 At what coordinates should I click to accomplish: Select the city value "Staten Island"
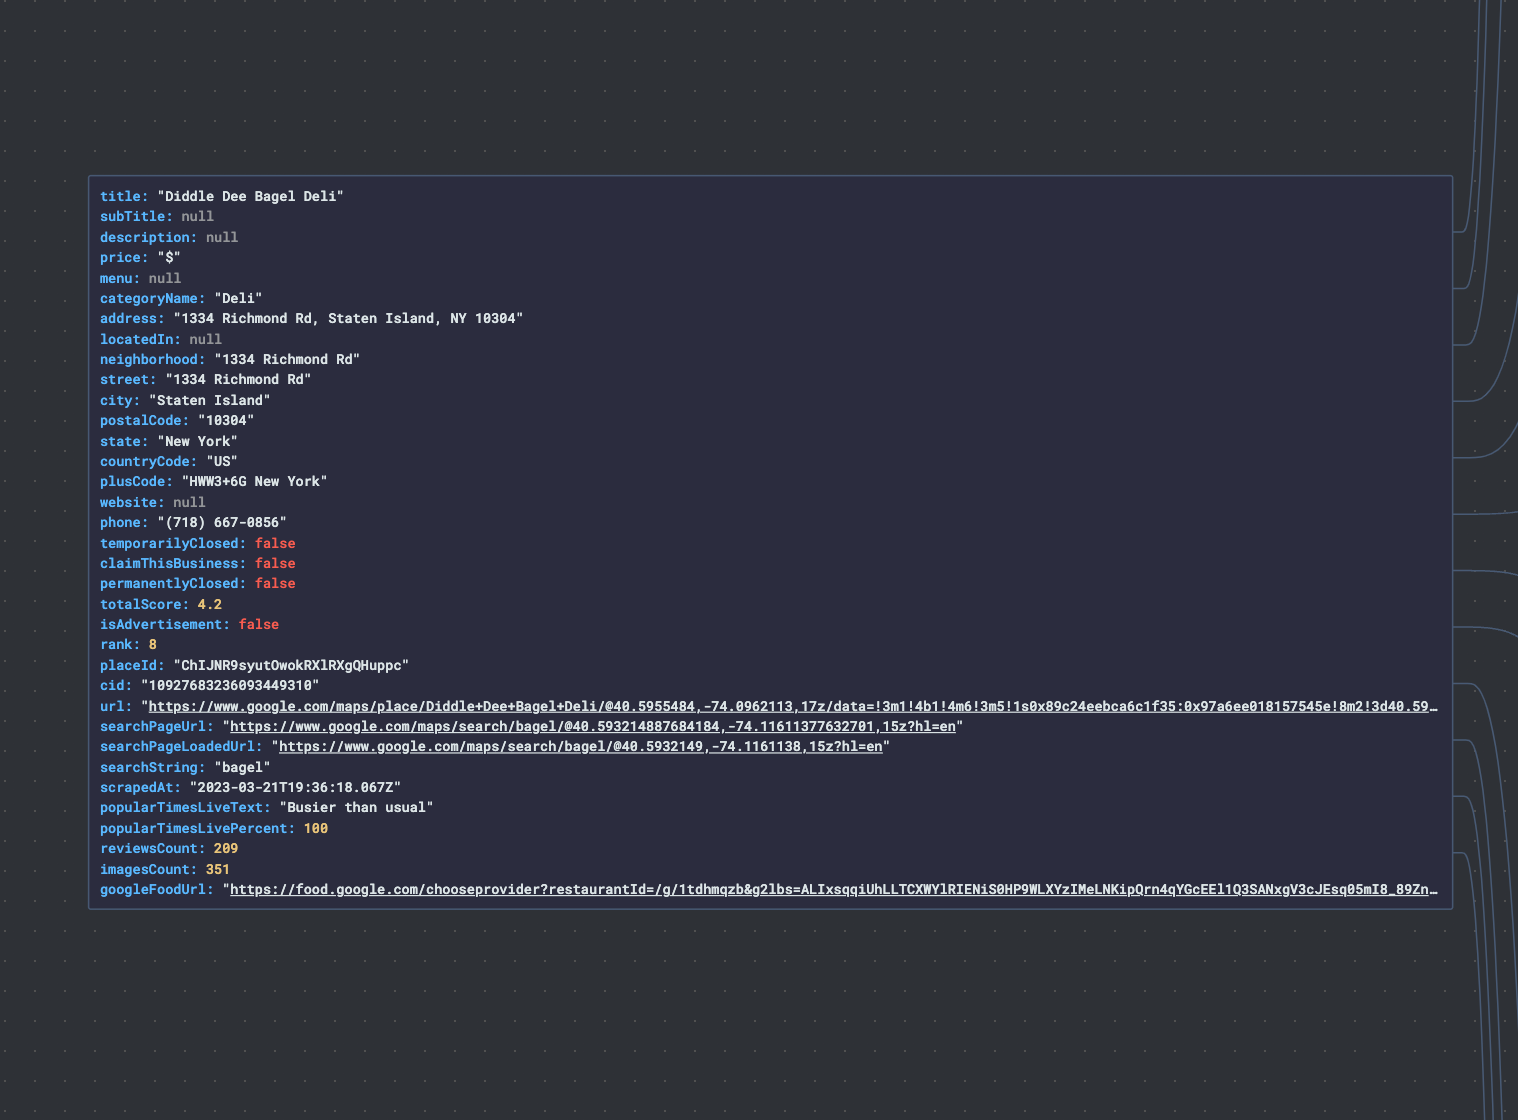pyautogui.click(x=210, y=400)
